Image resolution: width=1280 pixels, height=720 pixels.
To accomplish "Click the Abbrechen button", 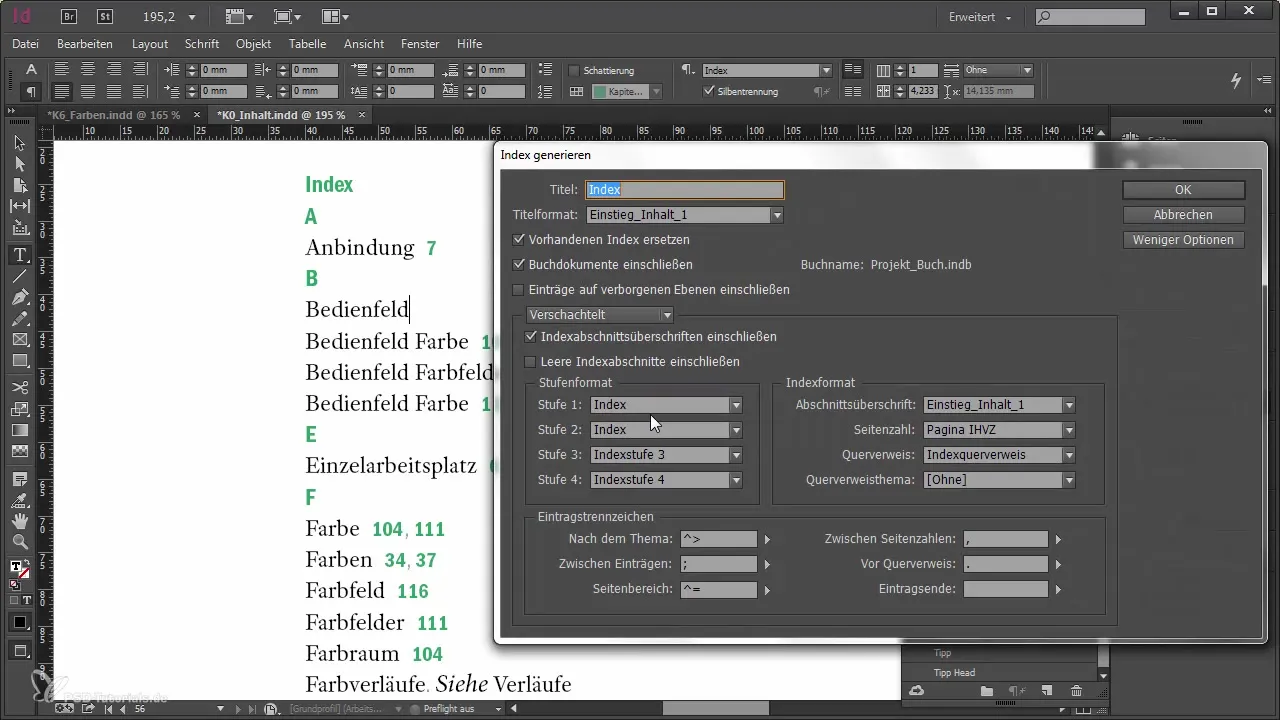I will tap(1183, 215).
